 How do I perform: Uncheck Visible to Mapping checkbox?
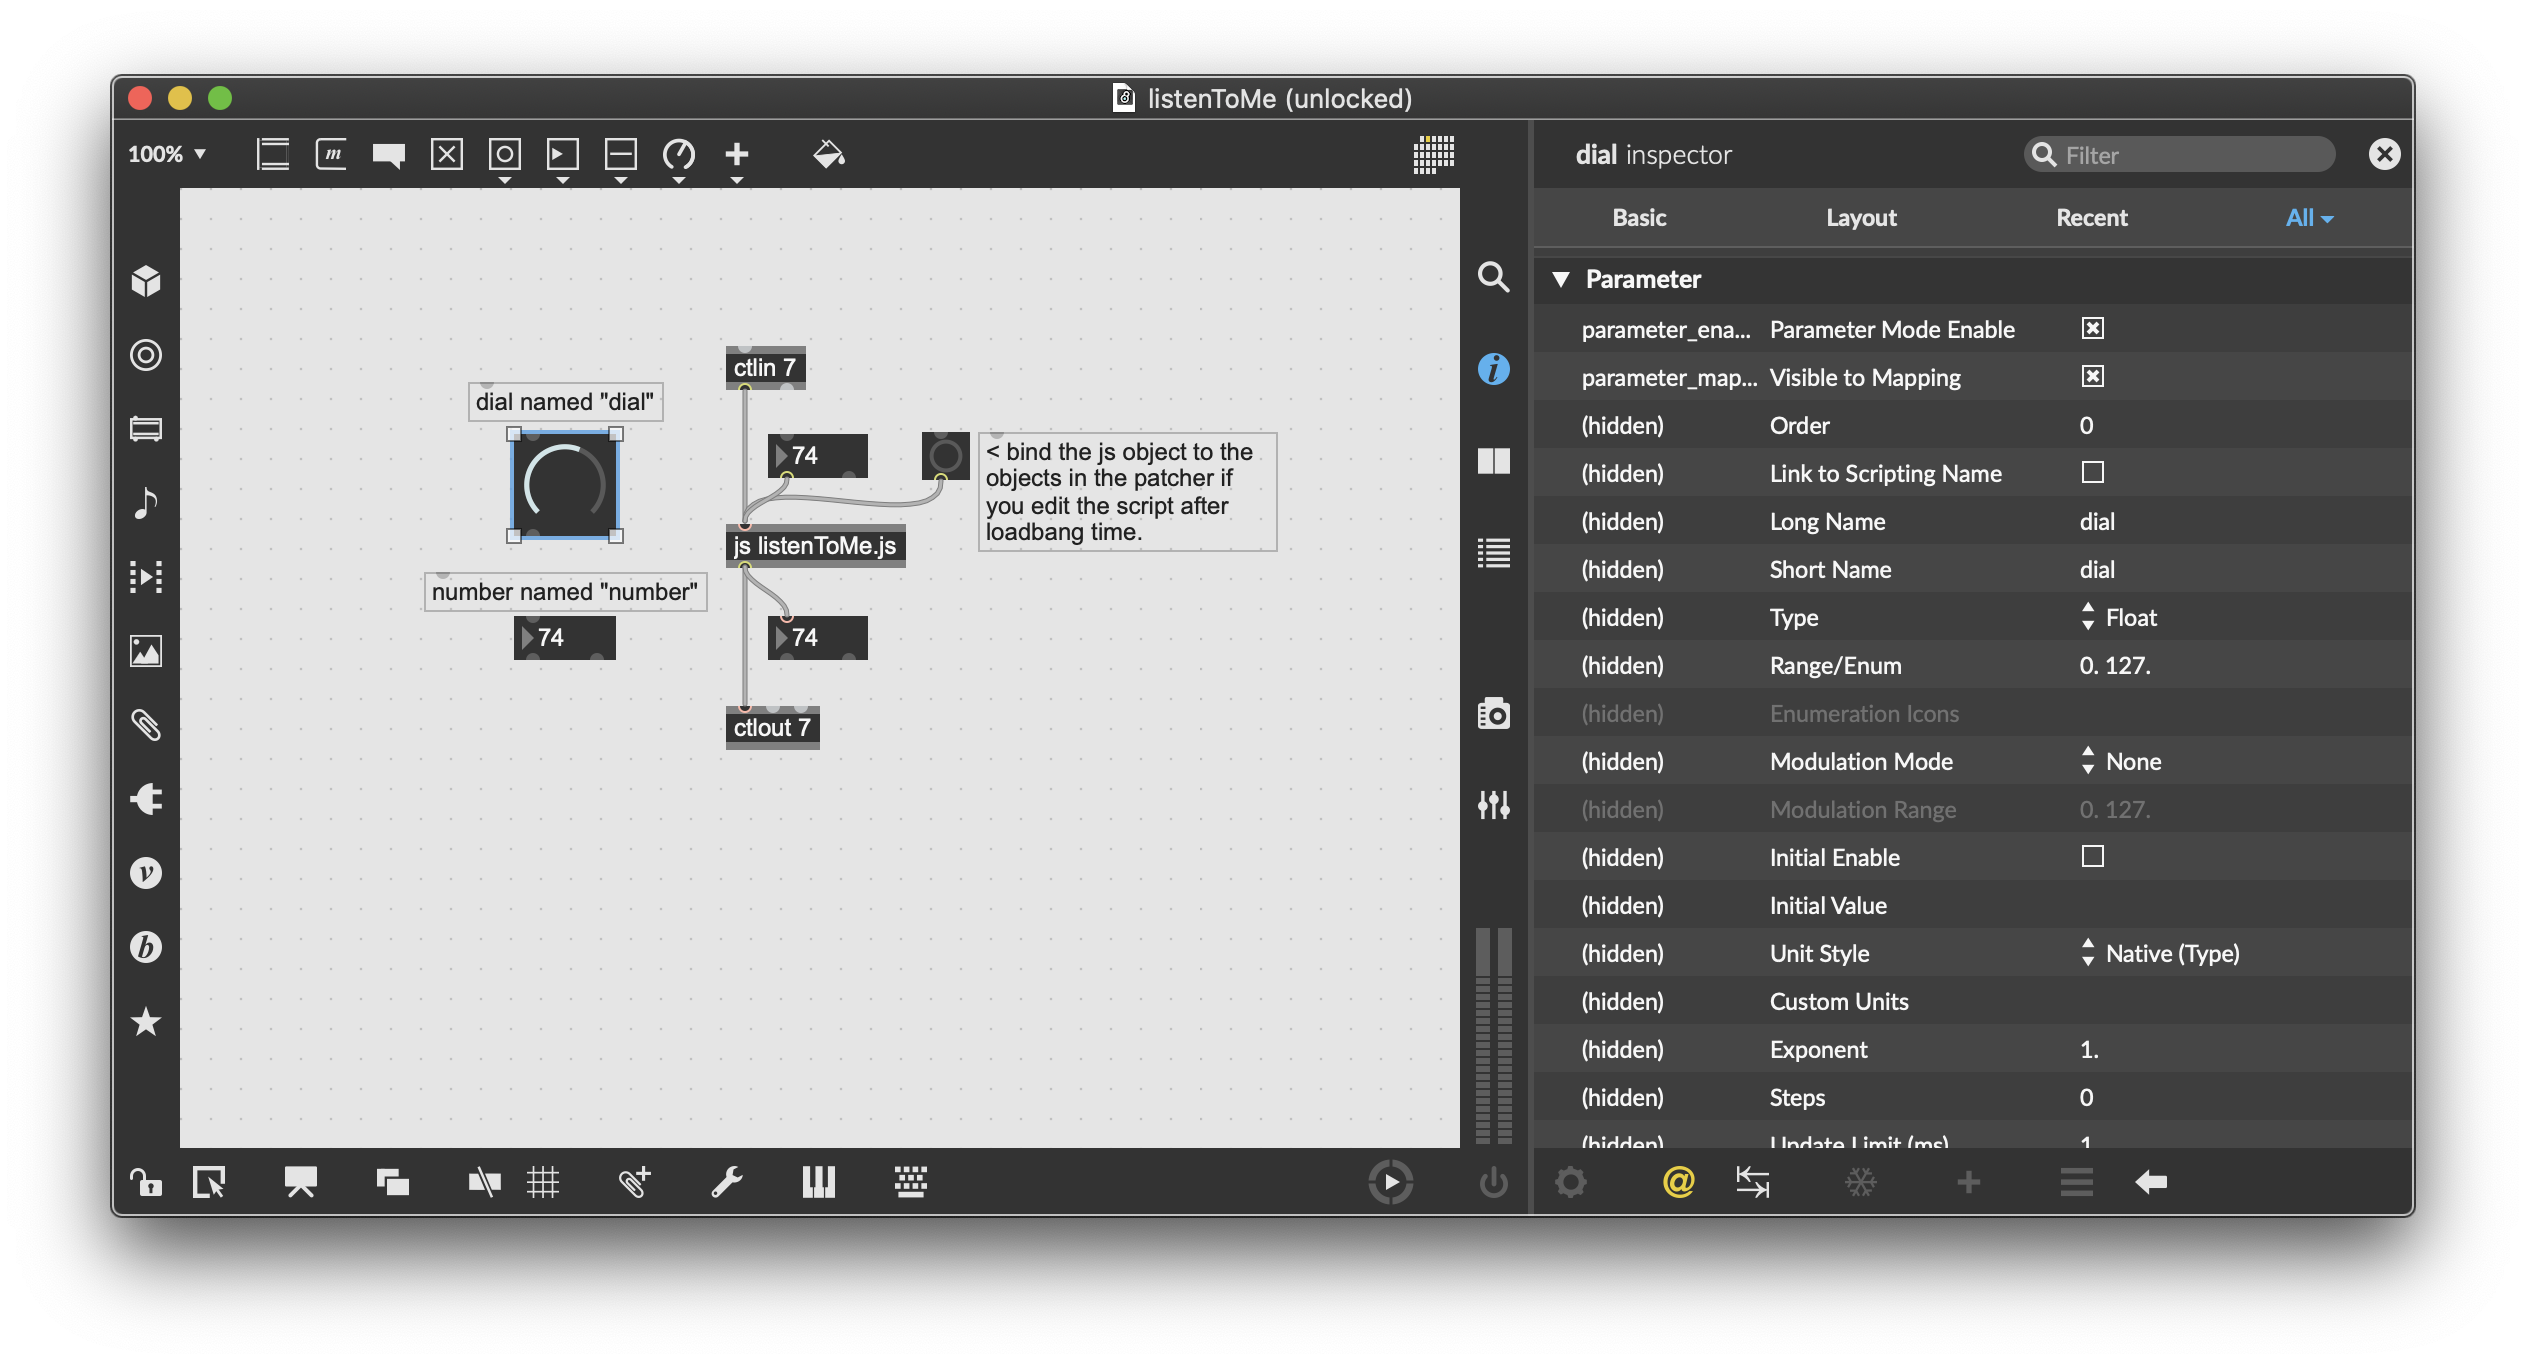(x=2093, y=377)
